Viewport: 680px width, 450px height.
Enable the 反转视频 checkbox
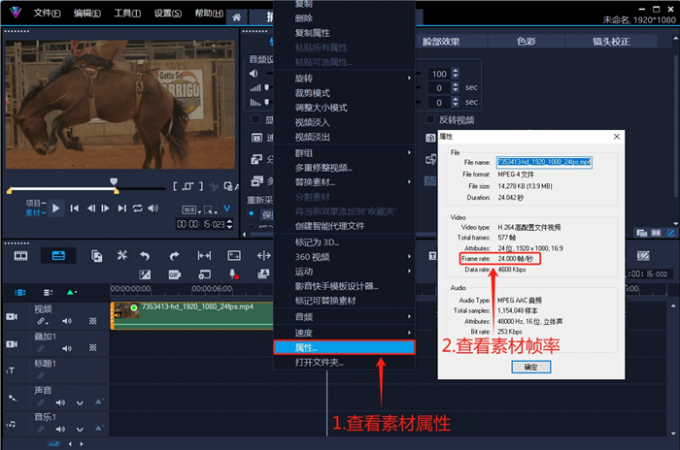pyautogui.click(x=430, y=119)
